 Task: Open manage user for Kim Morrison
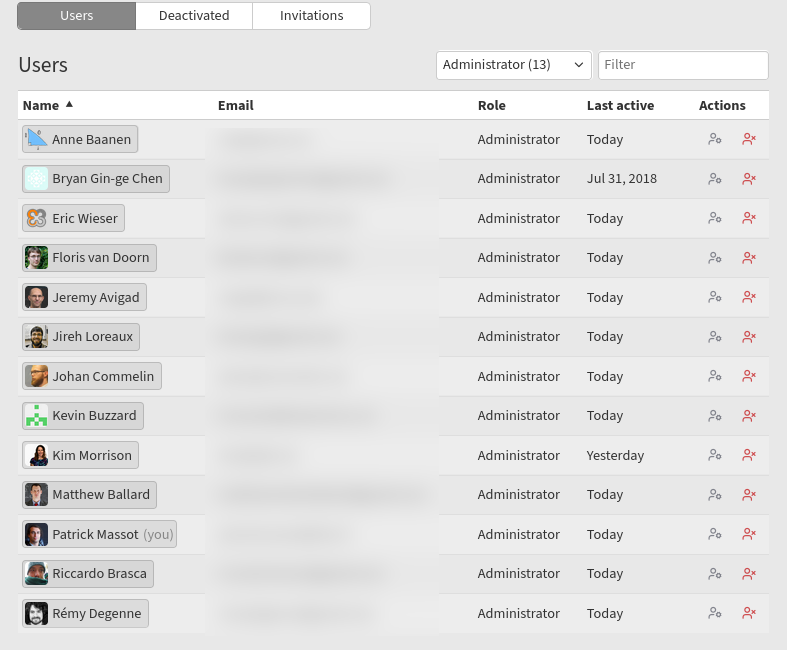[714, 455]
